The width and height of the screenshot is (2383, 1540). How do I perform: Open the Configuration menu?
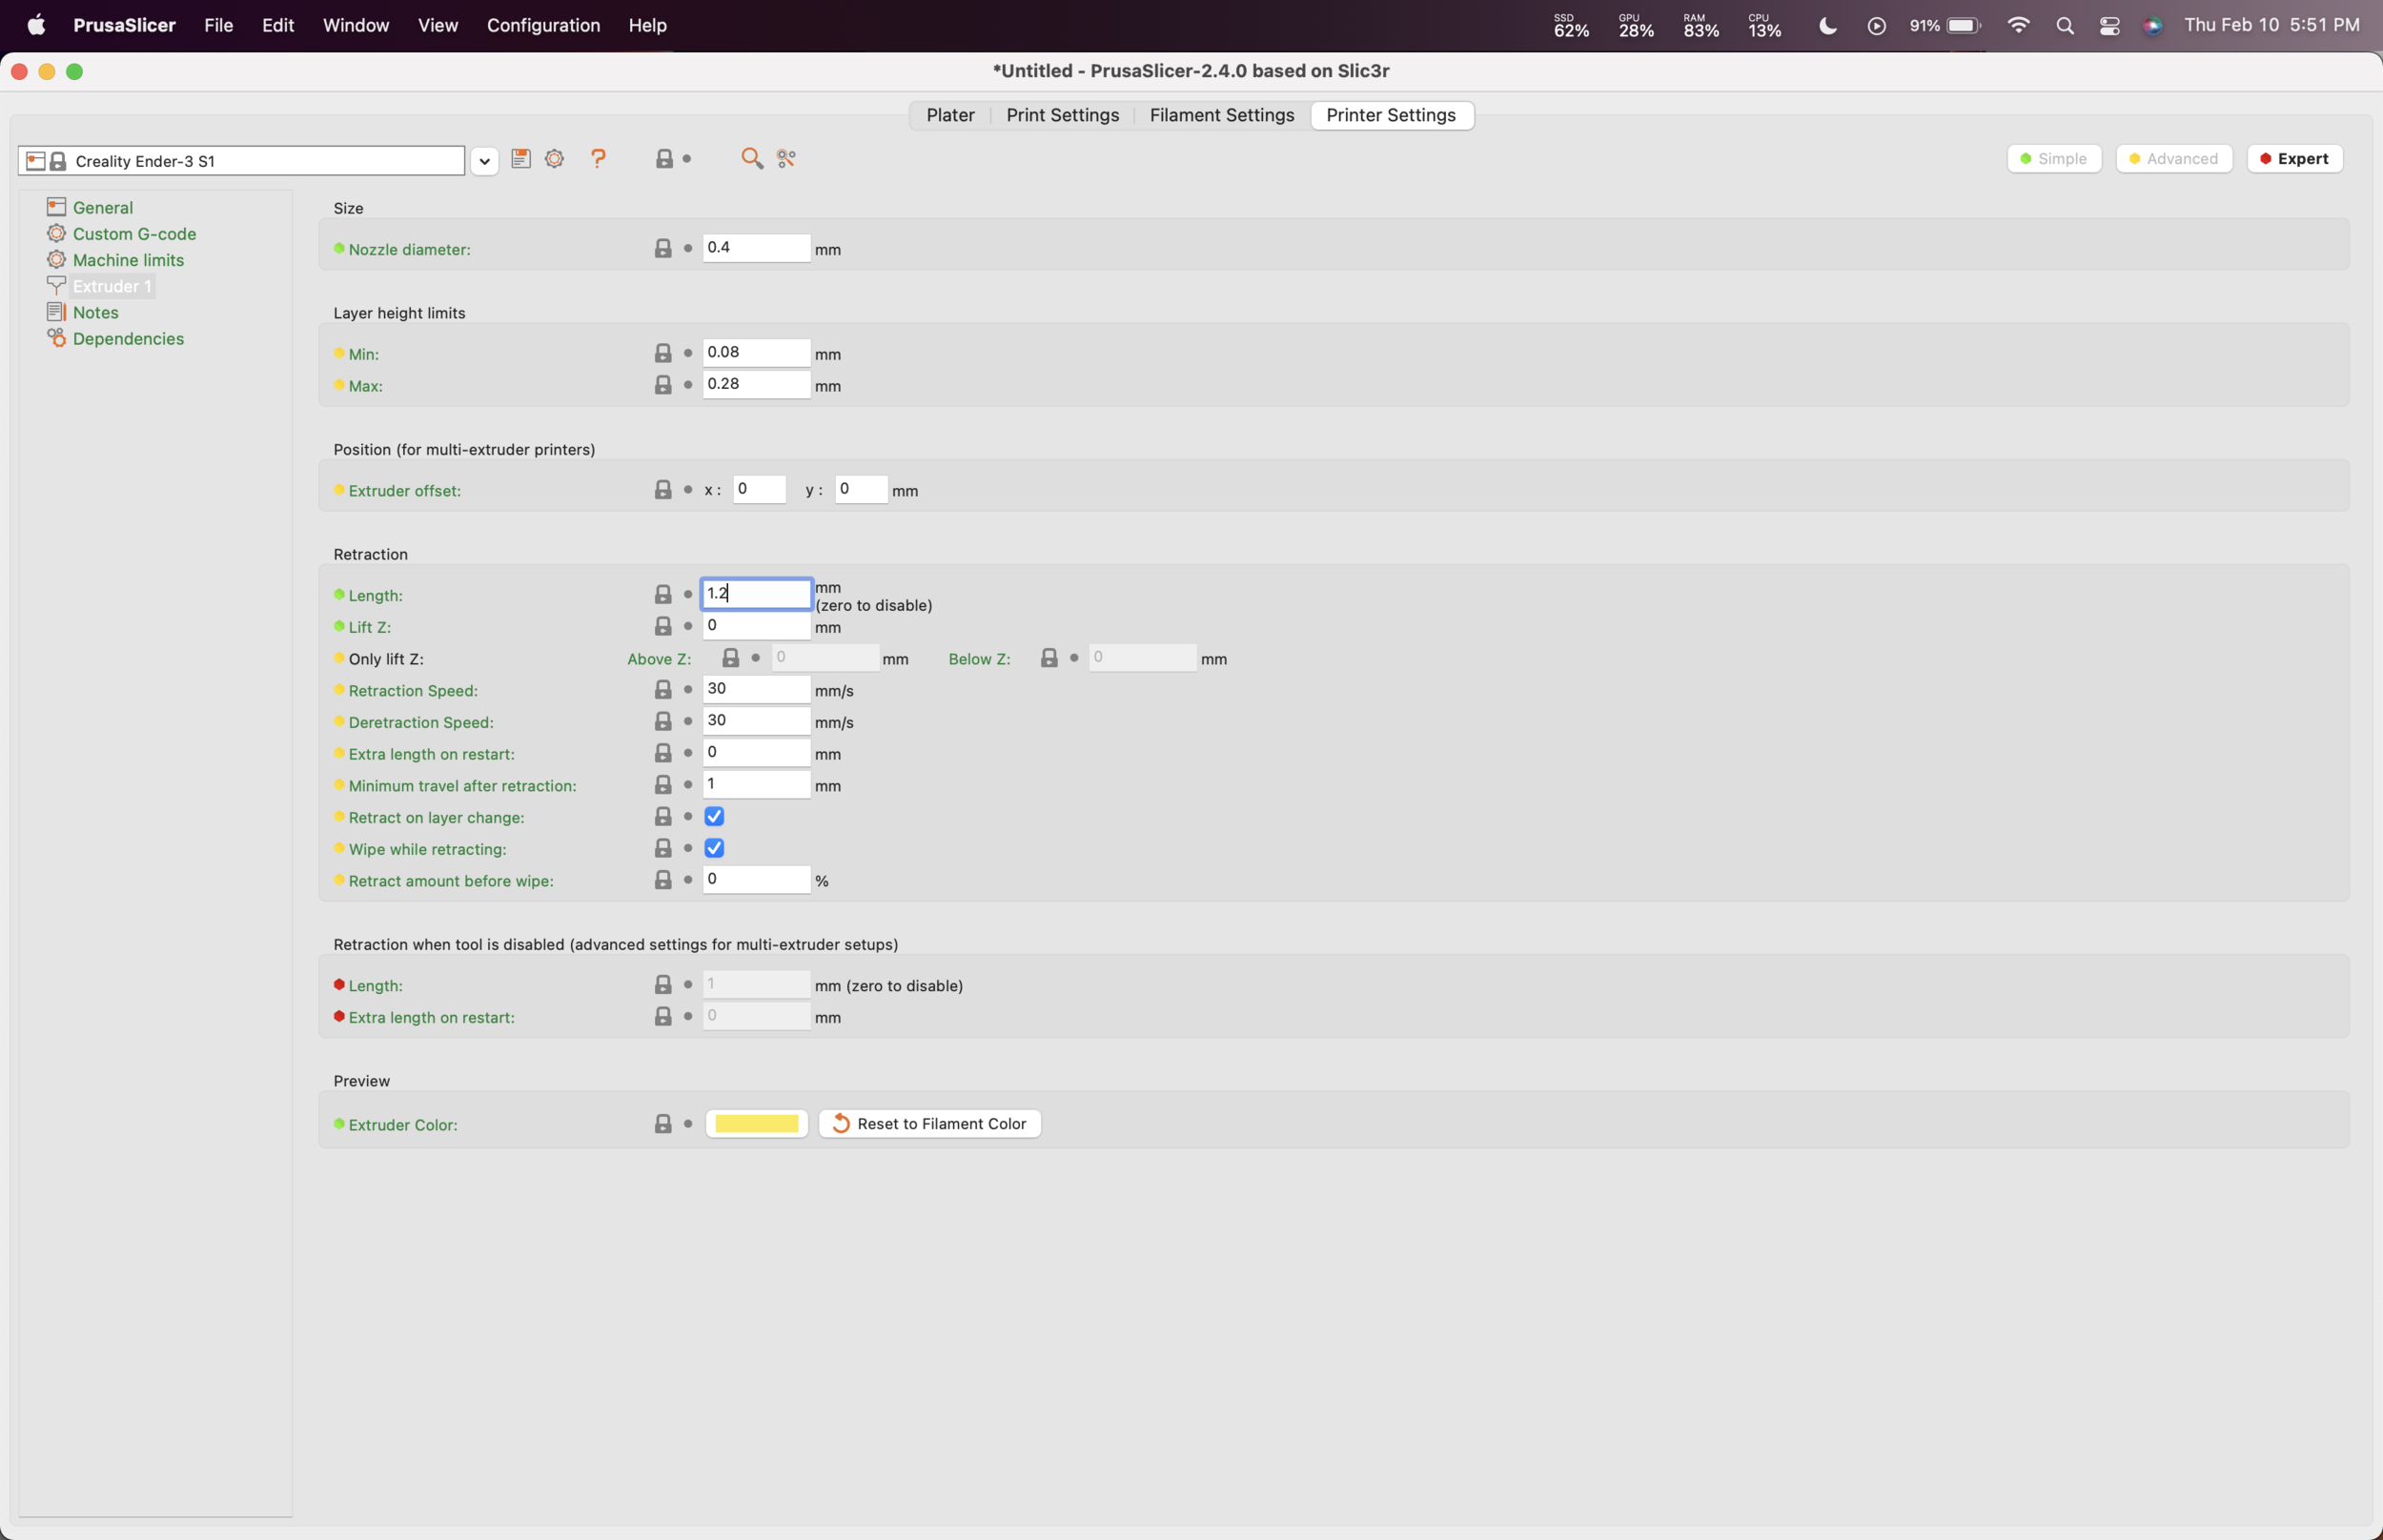543,26
